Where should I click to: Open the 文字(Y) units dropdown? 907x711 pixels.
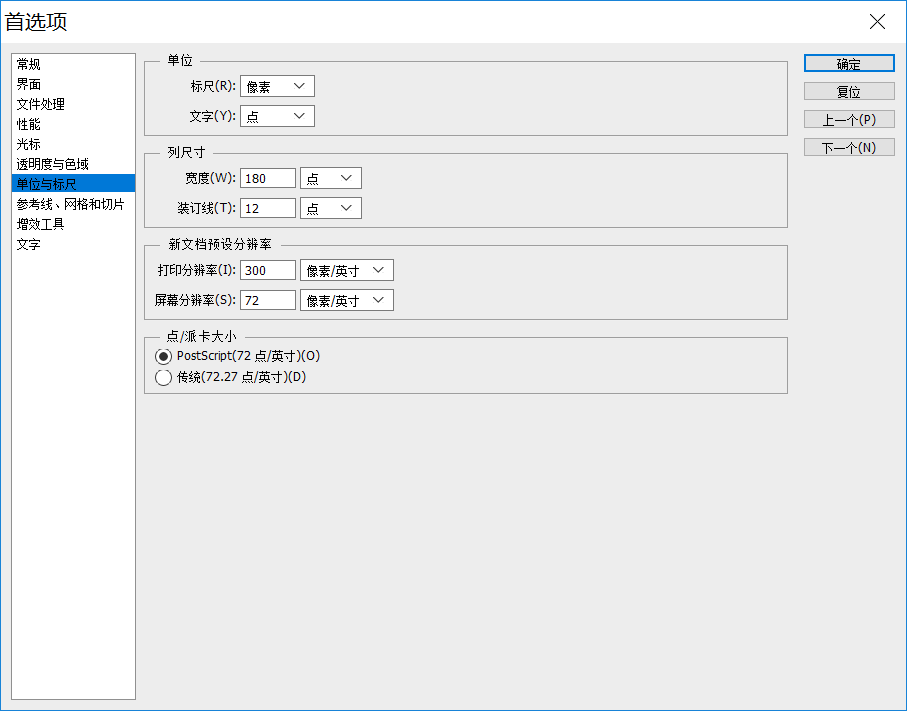(277, 116)
